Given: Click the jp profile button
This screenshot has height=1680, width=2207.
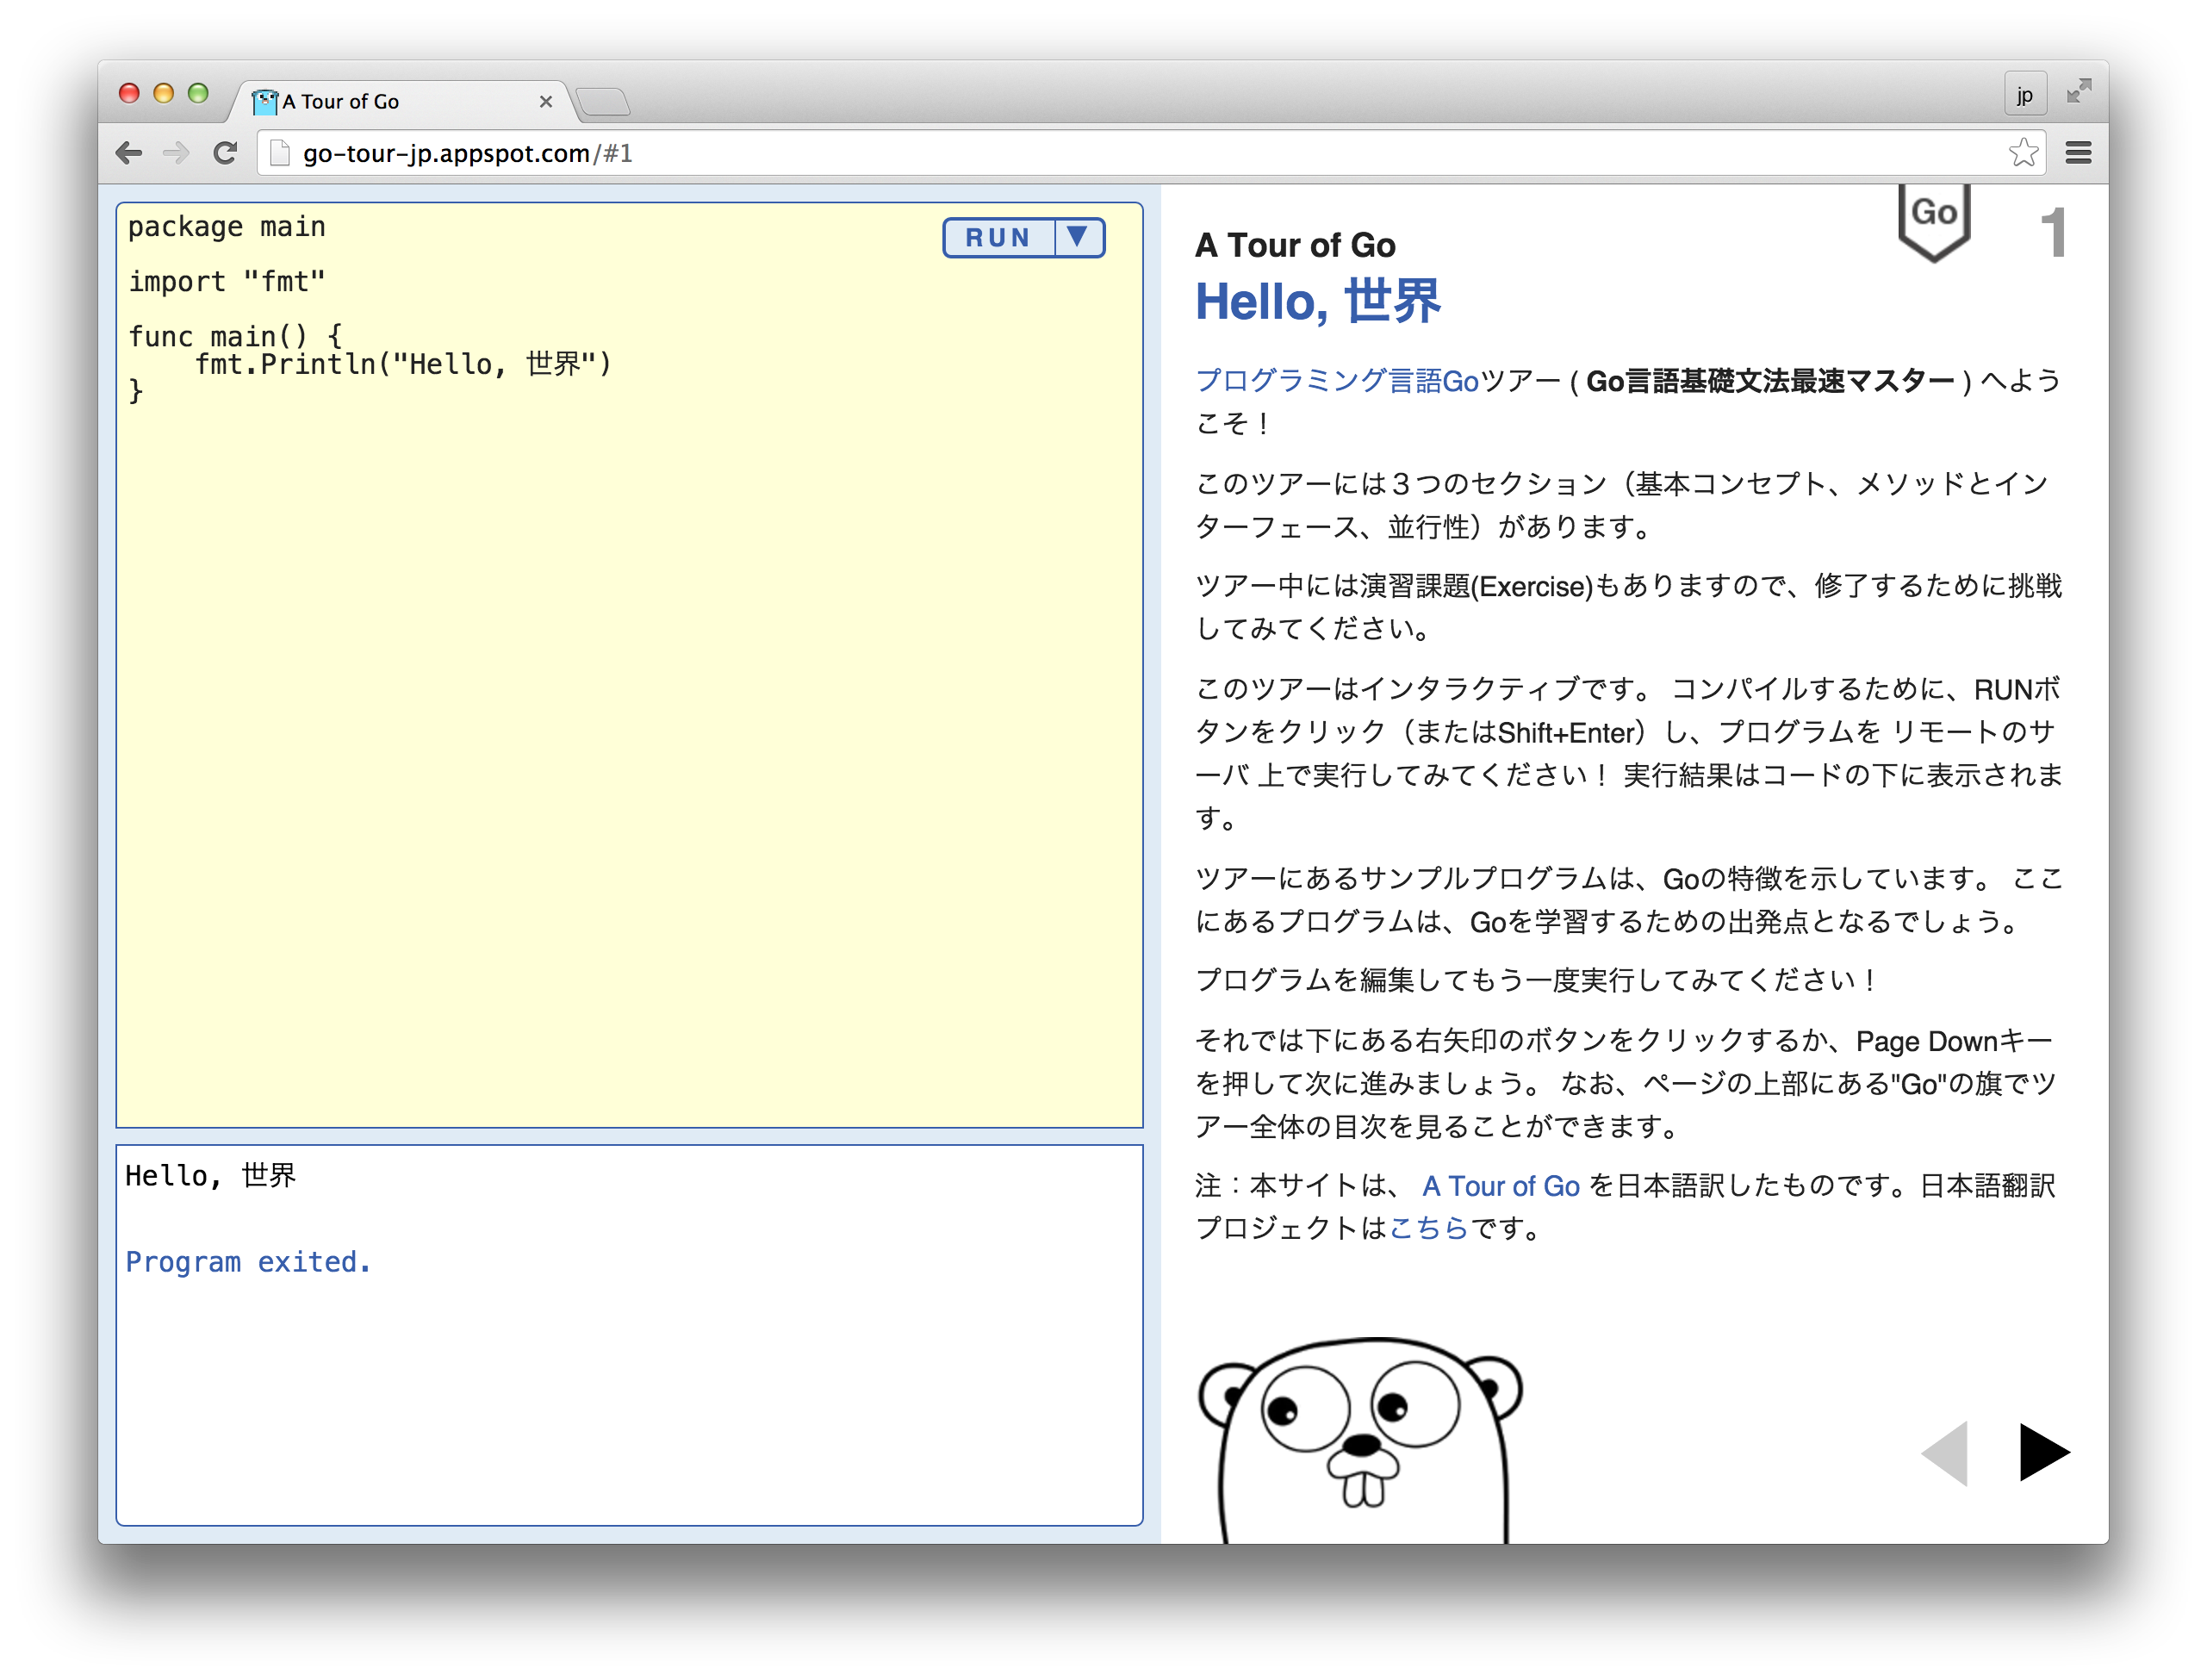Looking at the screenshot, I should (2024, 95).
